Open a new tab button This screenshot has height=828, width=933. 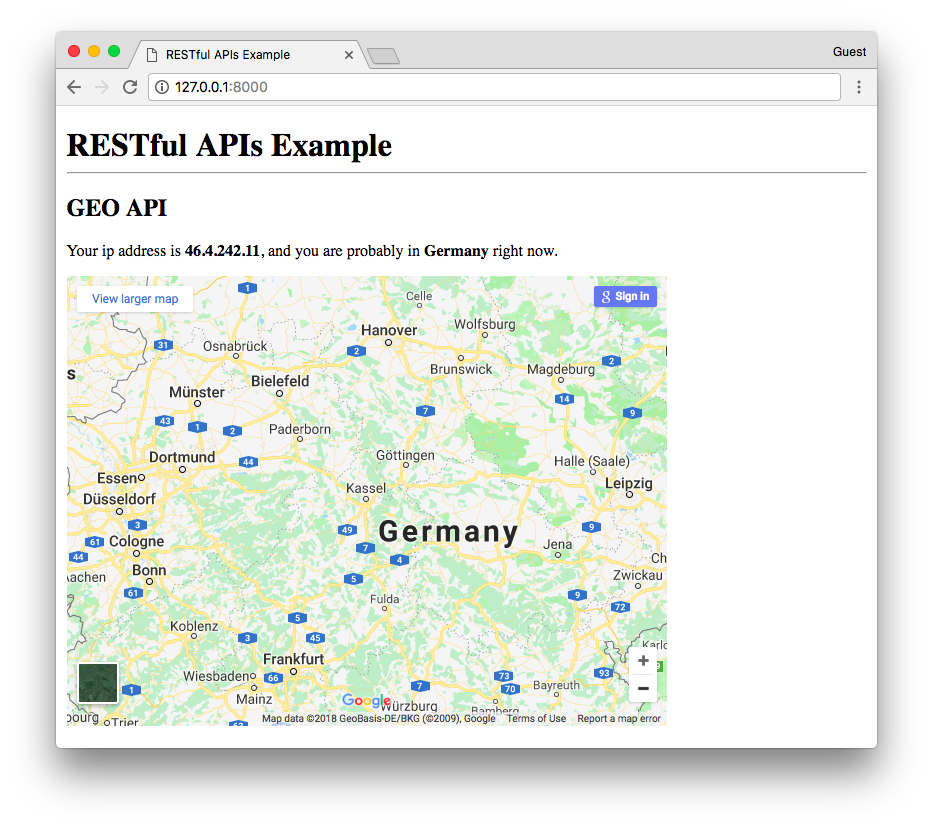click(x=383, y=57)
